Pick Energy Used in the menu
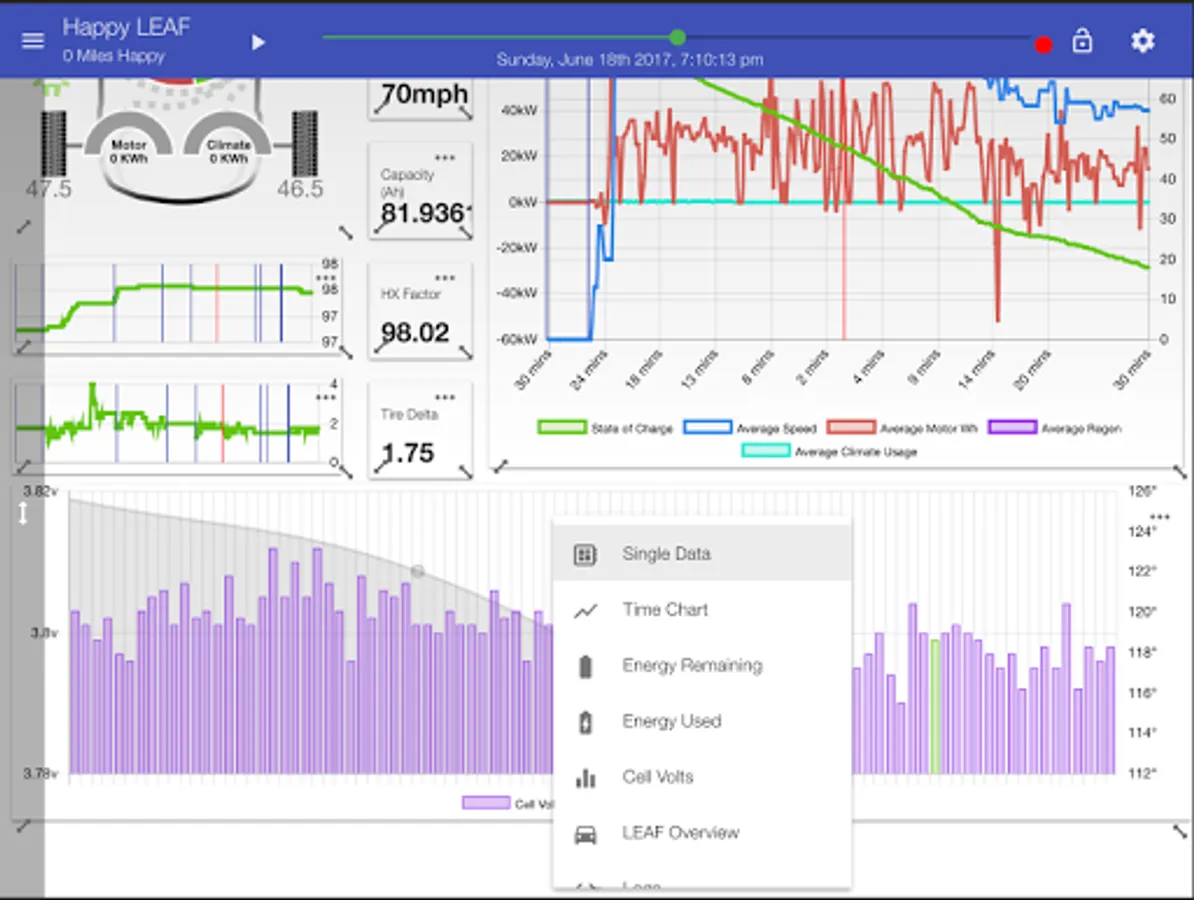This screenshot has width=1194, height=900. [701, 721]
